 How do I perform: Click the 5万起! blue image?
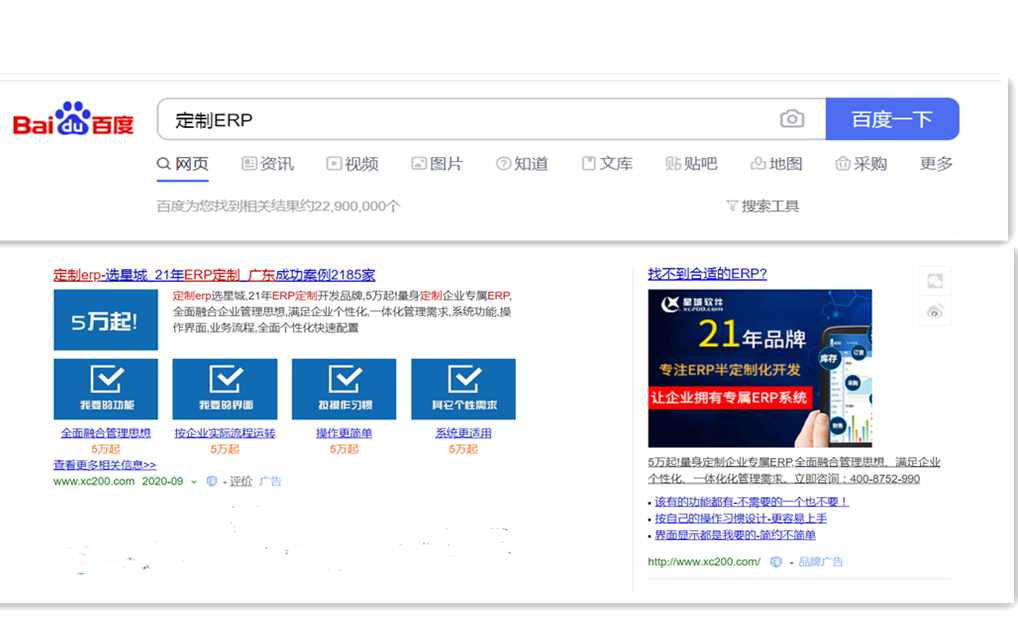tap(106, 320)
